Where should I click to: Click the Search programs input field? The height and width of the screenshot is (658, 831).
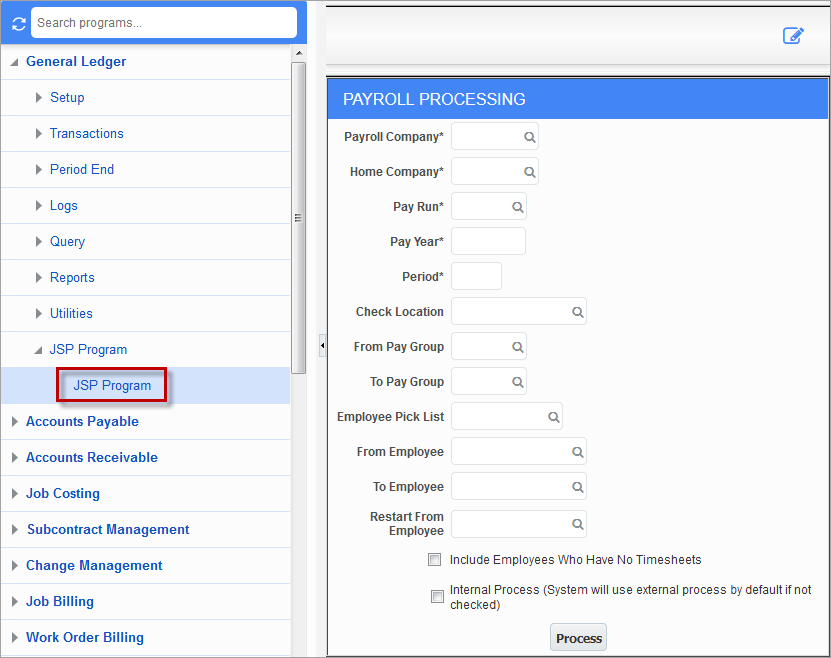(163, 22)
